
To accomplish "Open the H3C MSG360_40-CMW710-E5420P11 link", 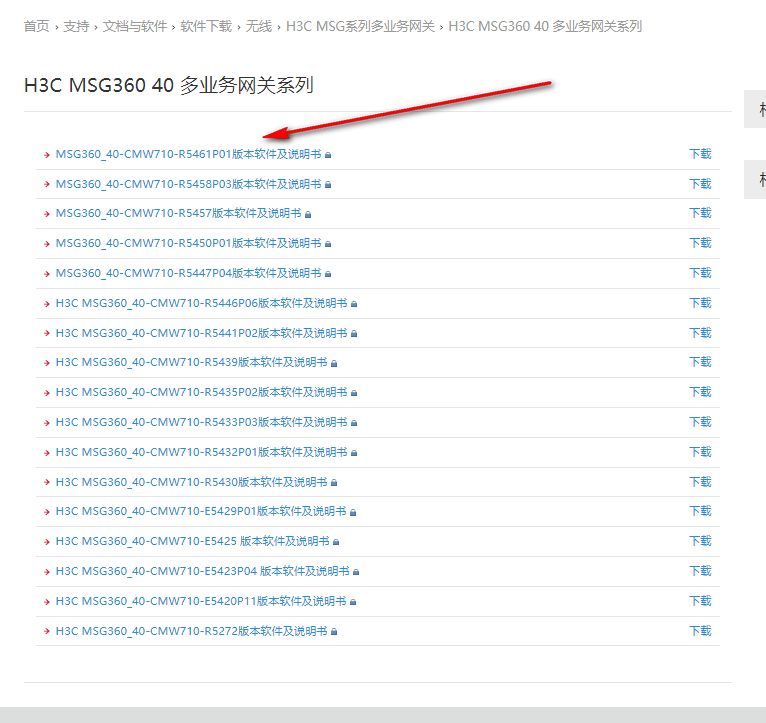I will coord(201,601).
